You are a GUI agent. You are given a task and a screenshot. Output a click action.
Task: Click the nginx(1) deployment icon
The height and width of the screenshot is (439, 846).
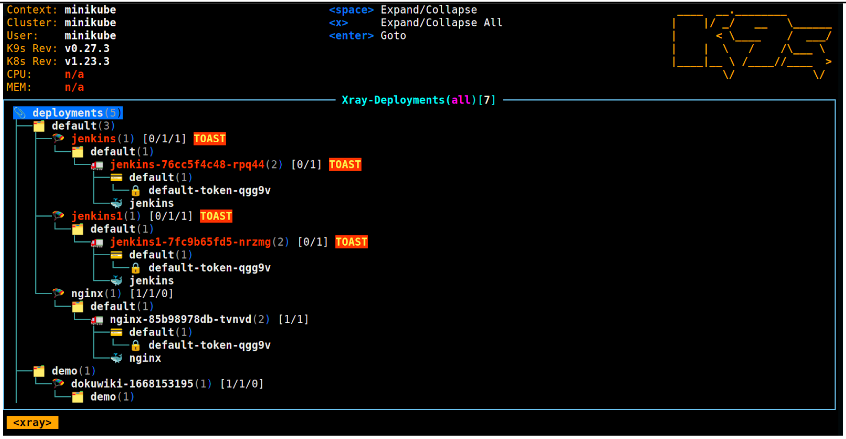tap(58, 293)
